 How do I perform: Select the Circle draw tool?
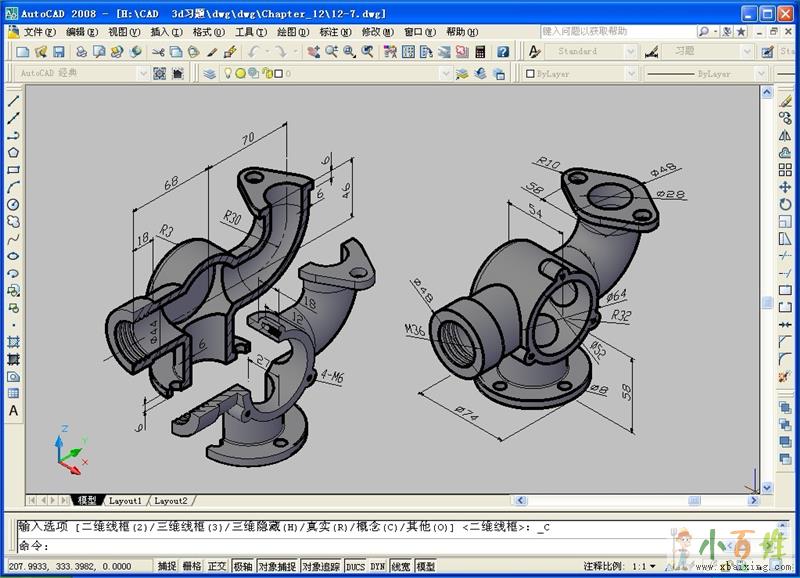tap(13, 205)
